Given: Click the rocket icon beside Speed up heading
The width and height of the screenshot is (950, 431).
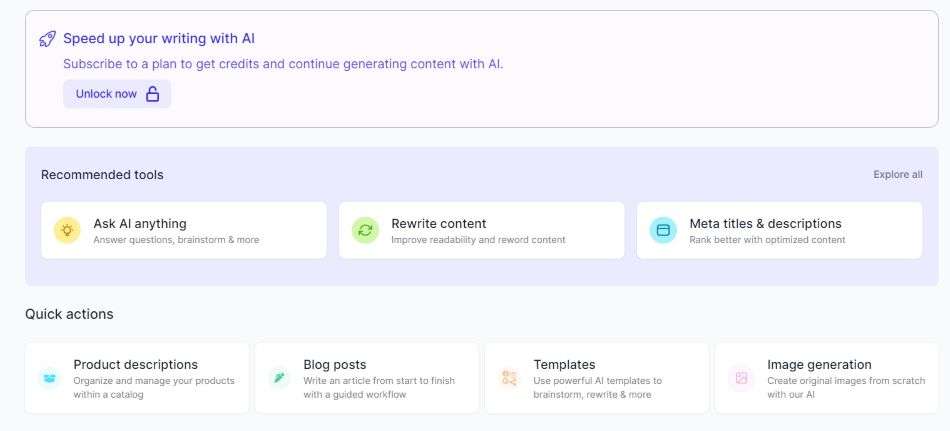Looking at the screenshot, I should [x=47, y=39].
